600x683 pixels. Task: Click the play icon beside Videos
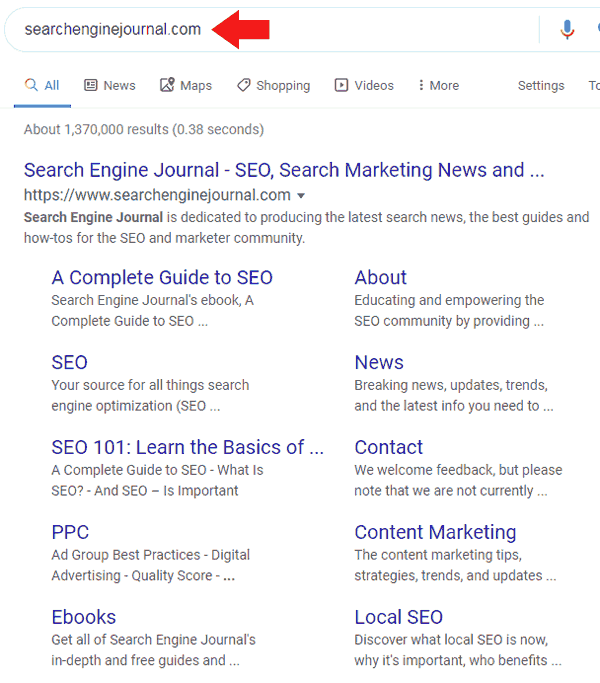pos(341,85)
